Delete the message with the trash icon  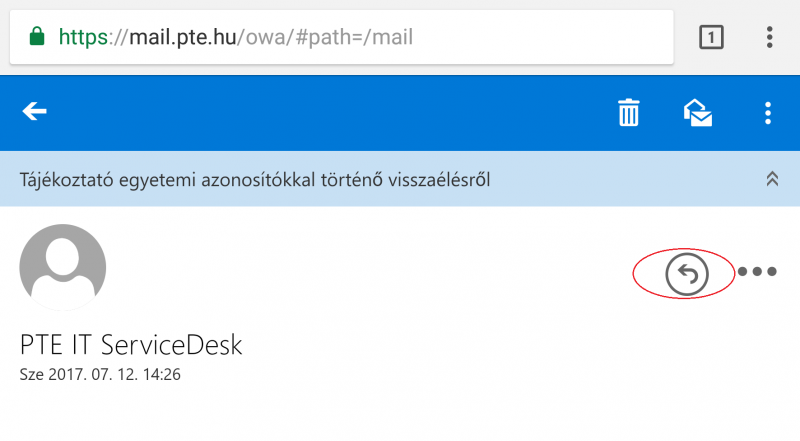[628, 112]
